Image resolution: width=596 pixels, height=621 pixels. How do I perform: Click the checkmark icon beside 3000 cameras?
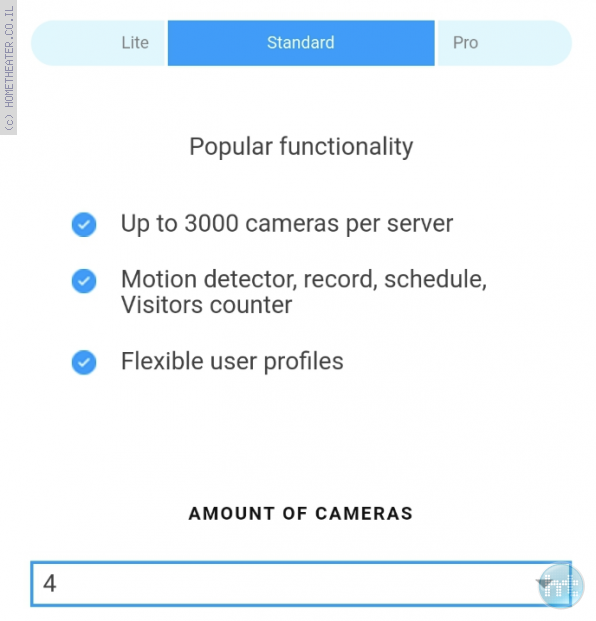coord(84,225)
